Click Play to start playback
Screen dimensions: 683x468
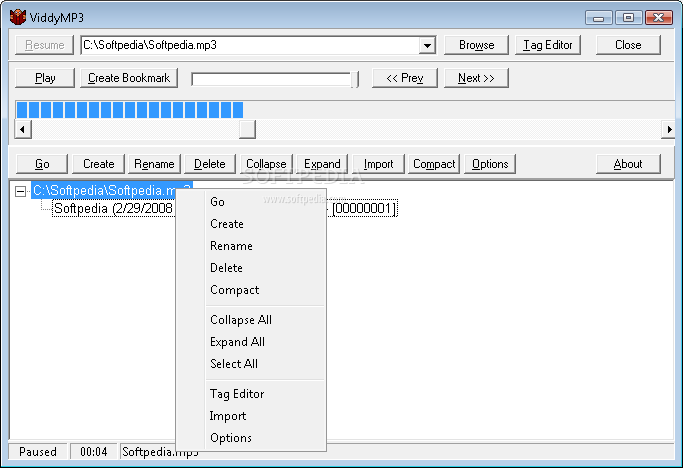coord(45,78)
